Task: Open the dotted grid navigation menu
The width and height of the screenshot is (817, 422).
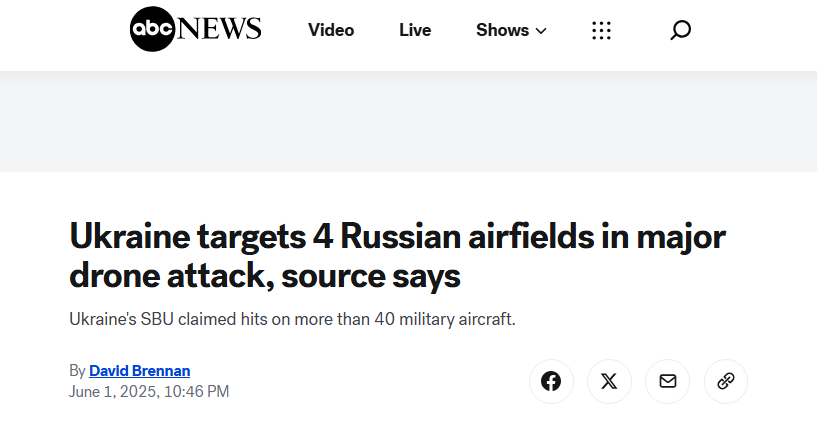Action: tap(601, 31)
